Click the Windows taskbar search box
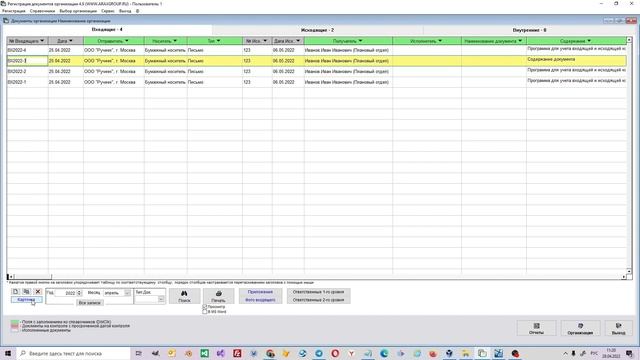The height and width of the screenshot is (360, 640). click(x=73, y=353)
